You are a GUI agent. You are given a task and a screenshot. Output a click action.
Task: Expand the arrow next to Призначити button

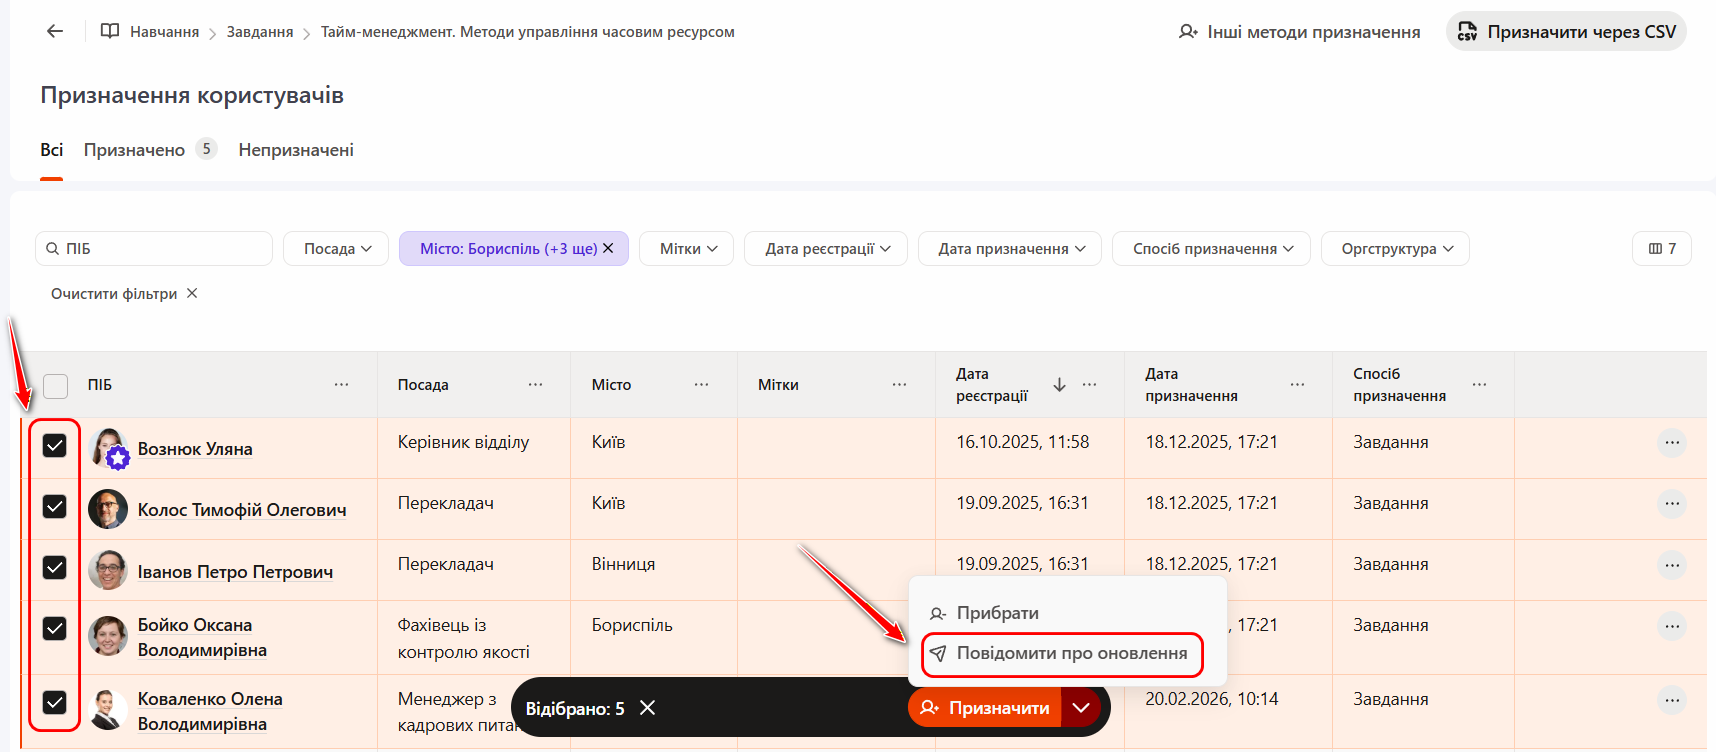(x=1080, y=708)
